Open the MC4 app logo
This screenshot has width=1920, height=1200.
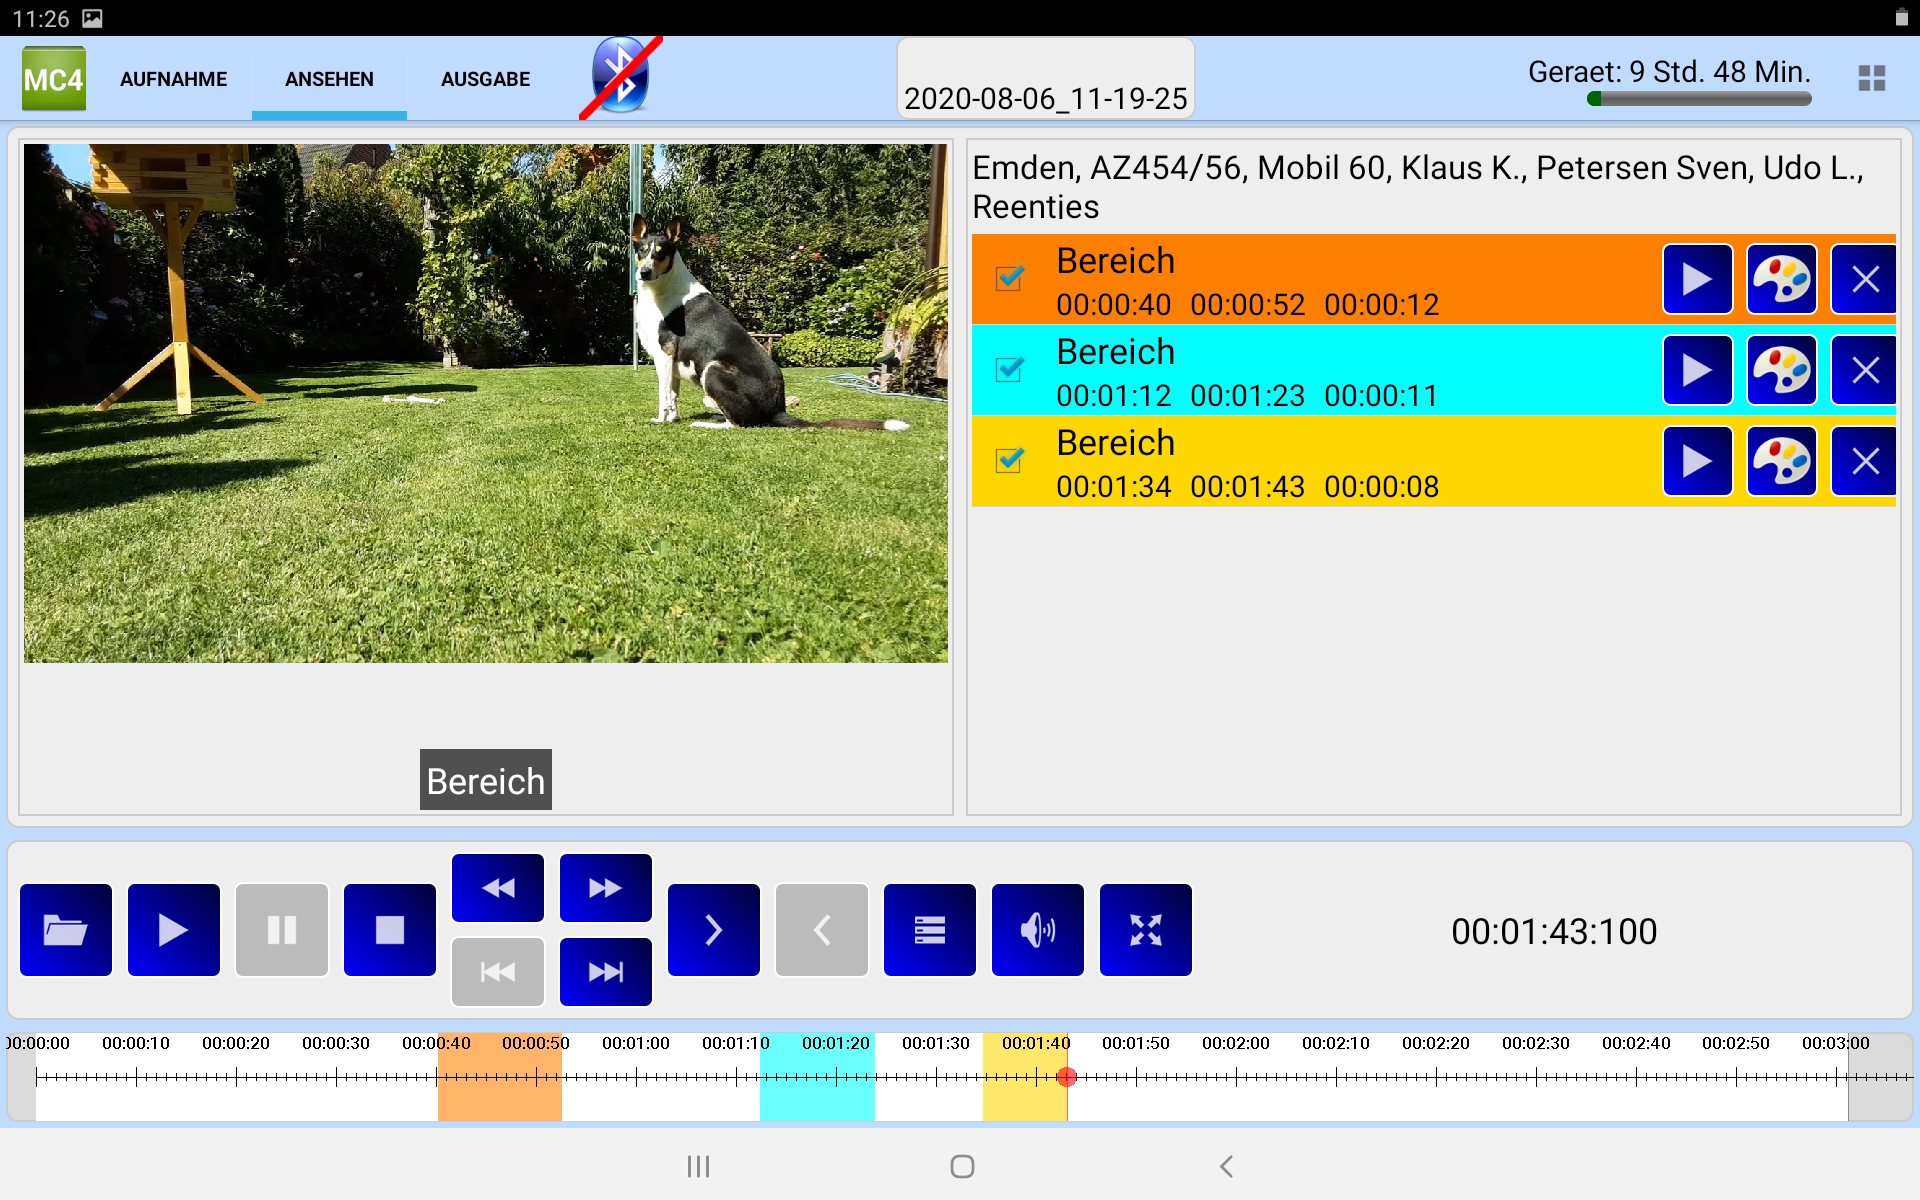pos(54,78)
